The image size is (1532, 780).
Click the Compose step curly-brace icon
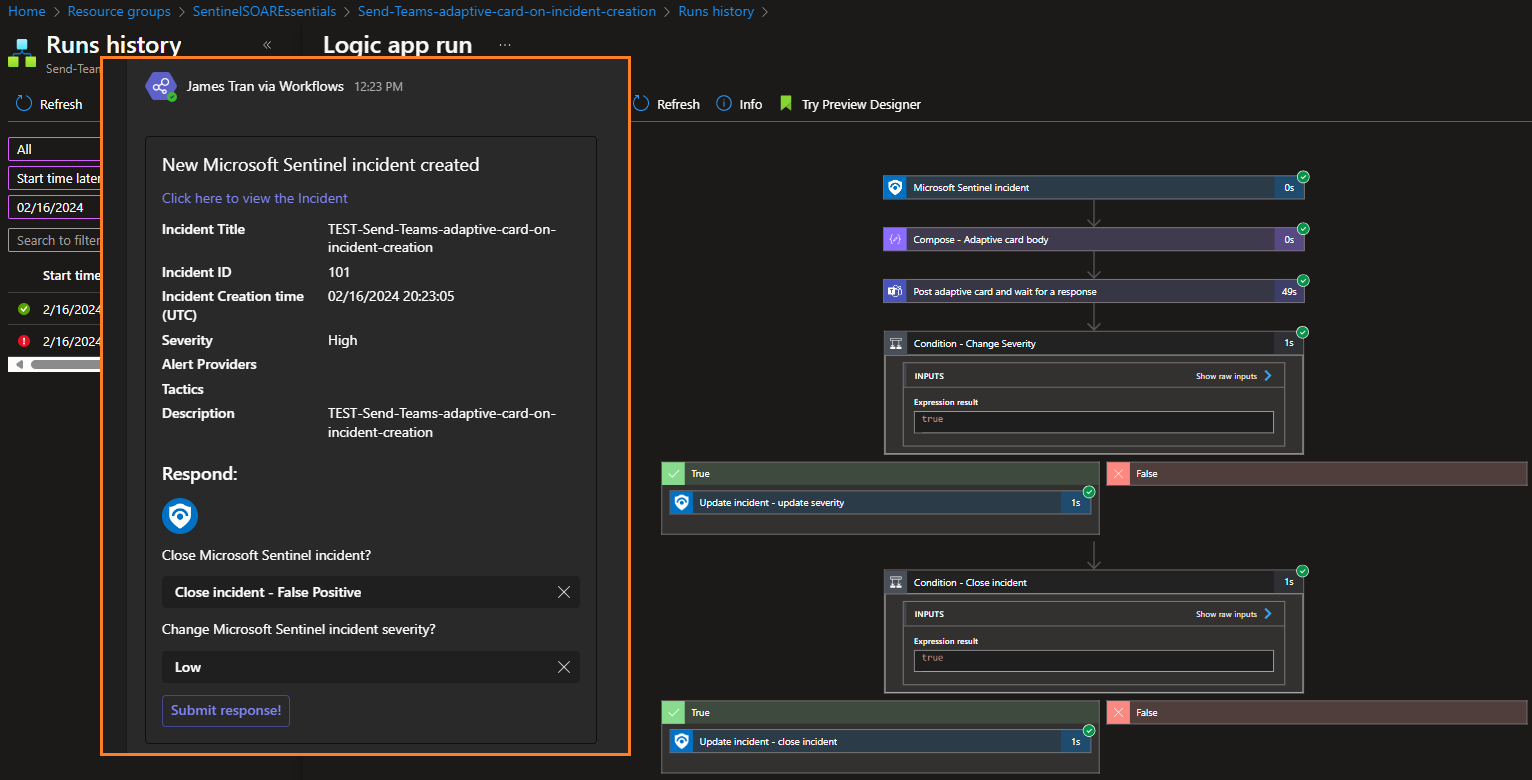pos(894,239)
